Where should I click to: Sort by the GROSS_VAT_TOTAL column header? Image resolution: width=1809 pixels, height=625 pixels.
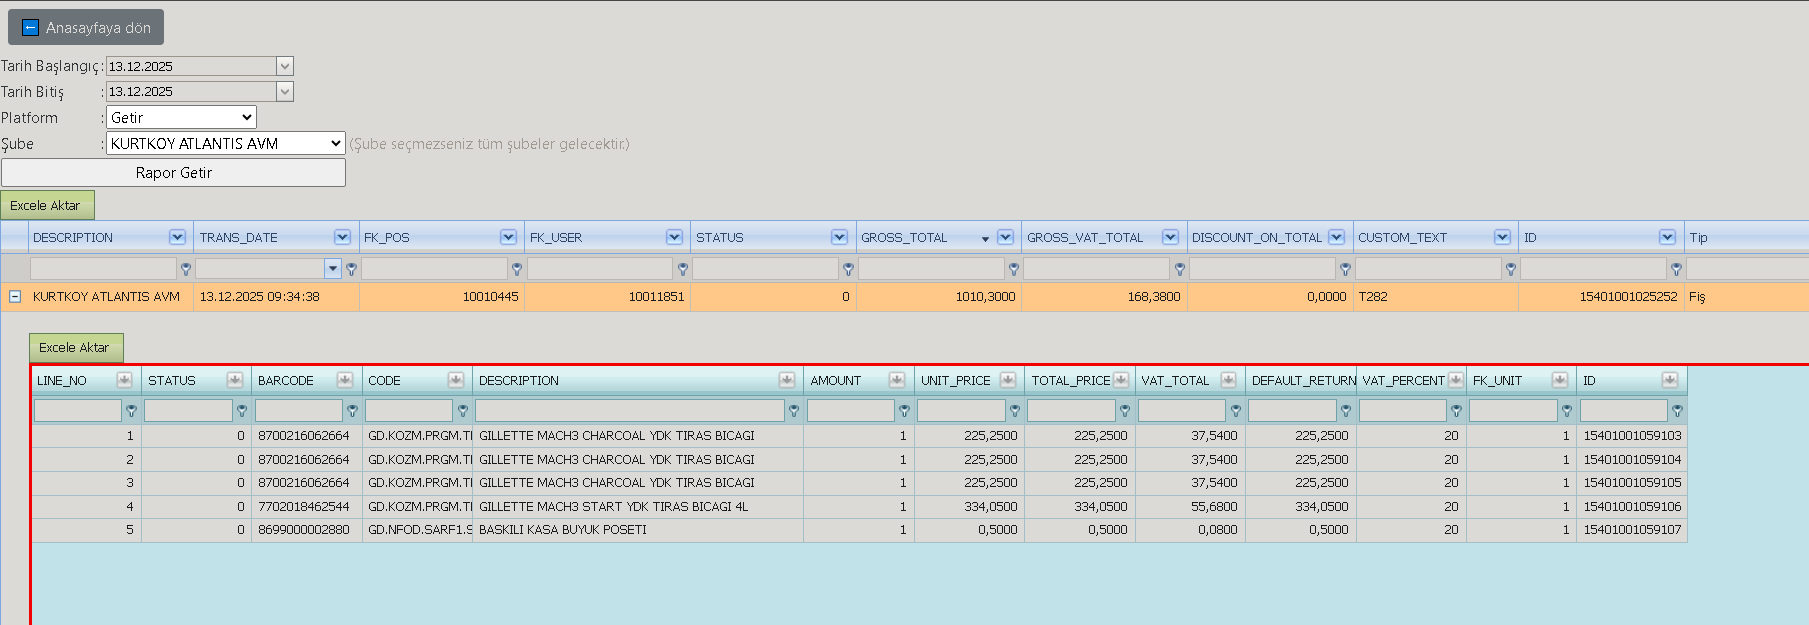pyautogui.click(x=1084, y=237)
